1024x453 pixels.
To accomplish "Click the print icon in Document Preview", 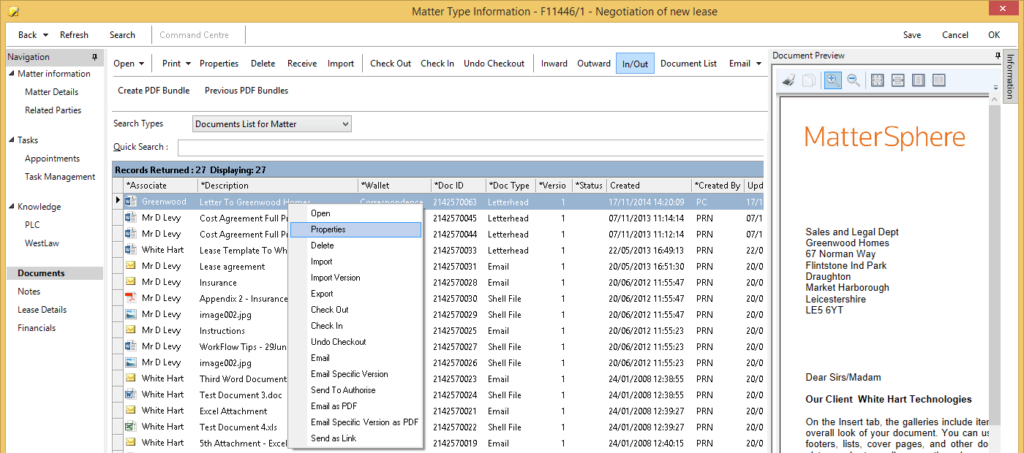I will pyautogui.click(x=789, y=80).
